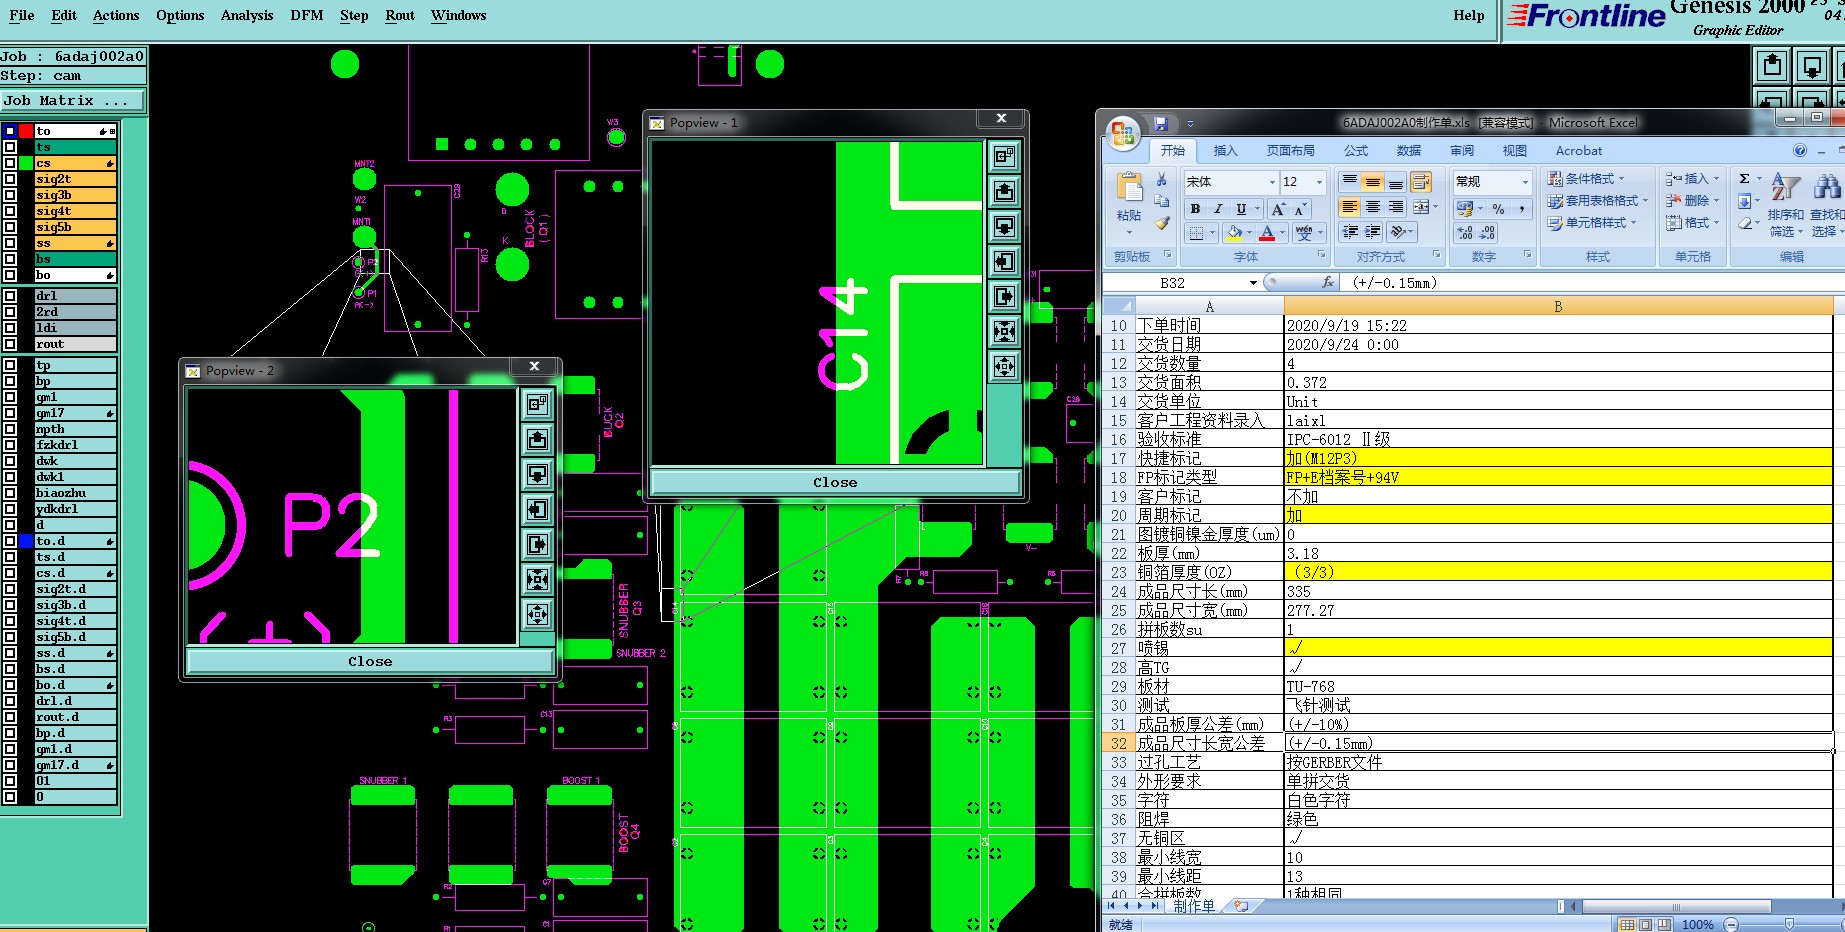This screenshot has height=932, width=1845.
Task: Open Excel help question mark icon
Action: (x=1800, y=151)
